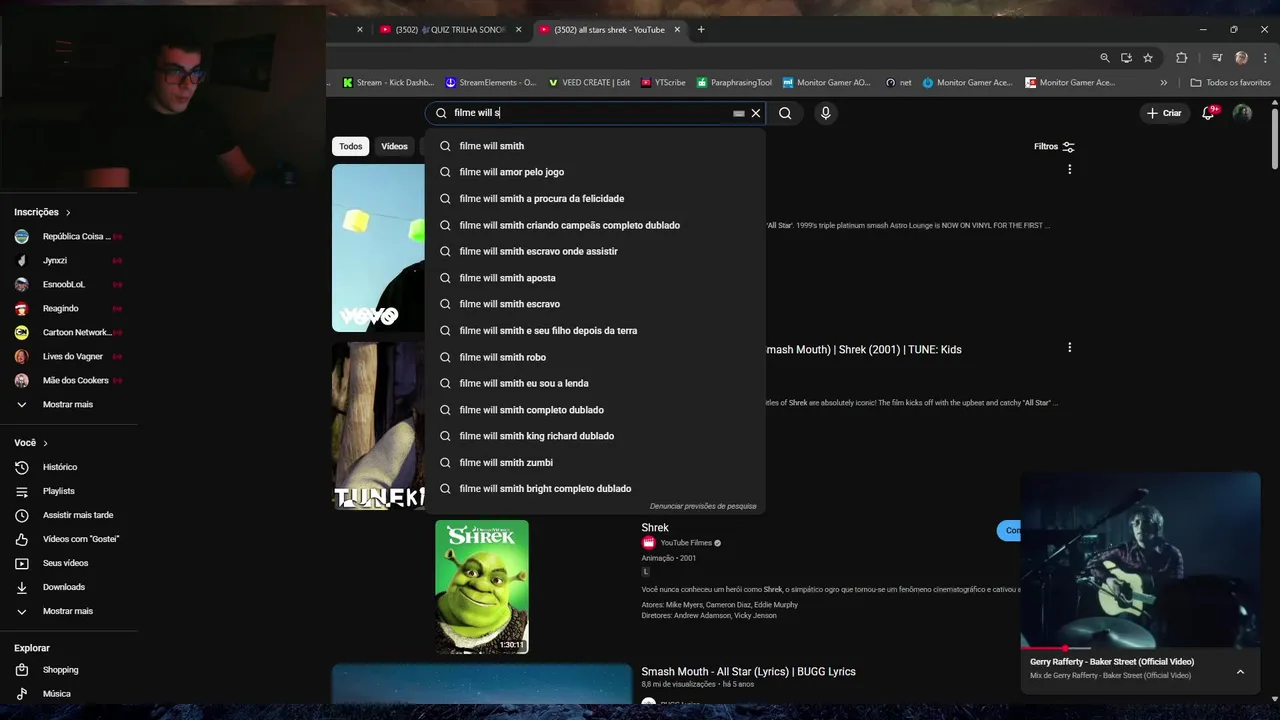Open Stream - Kick Dashboard bookmark
This screenshot has height=720, width=1280.
tap(388, 83)
